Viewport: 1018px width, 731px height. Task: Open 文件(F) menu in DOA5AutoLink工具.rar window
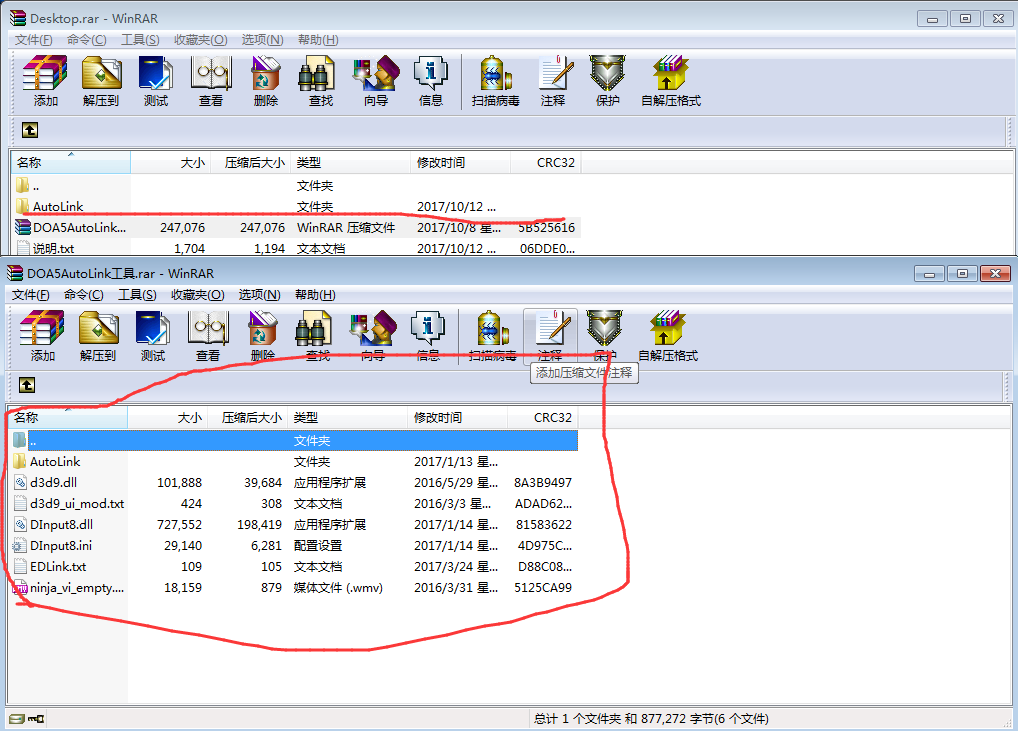tap(31, 295)
